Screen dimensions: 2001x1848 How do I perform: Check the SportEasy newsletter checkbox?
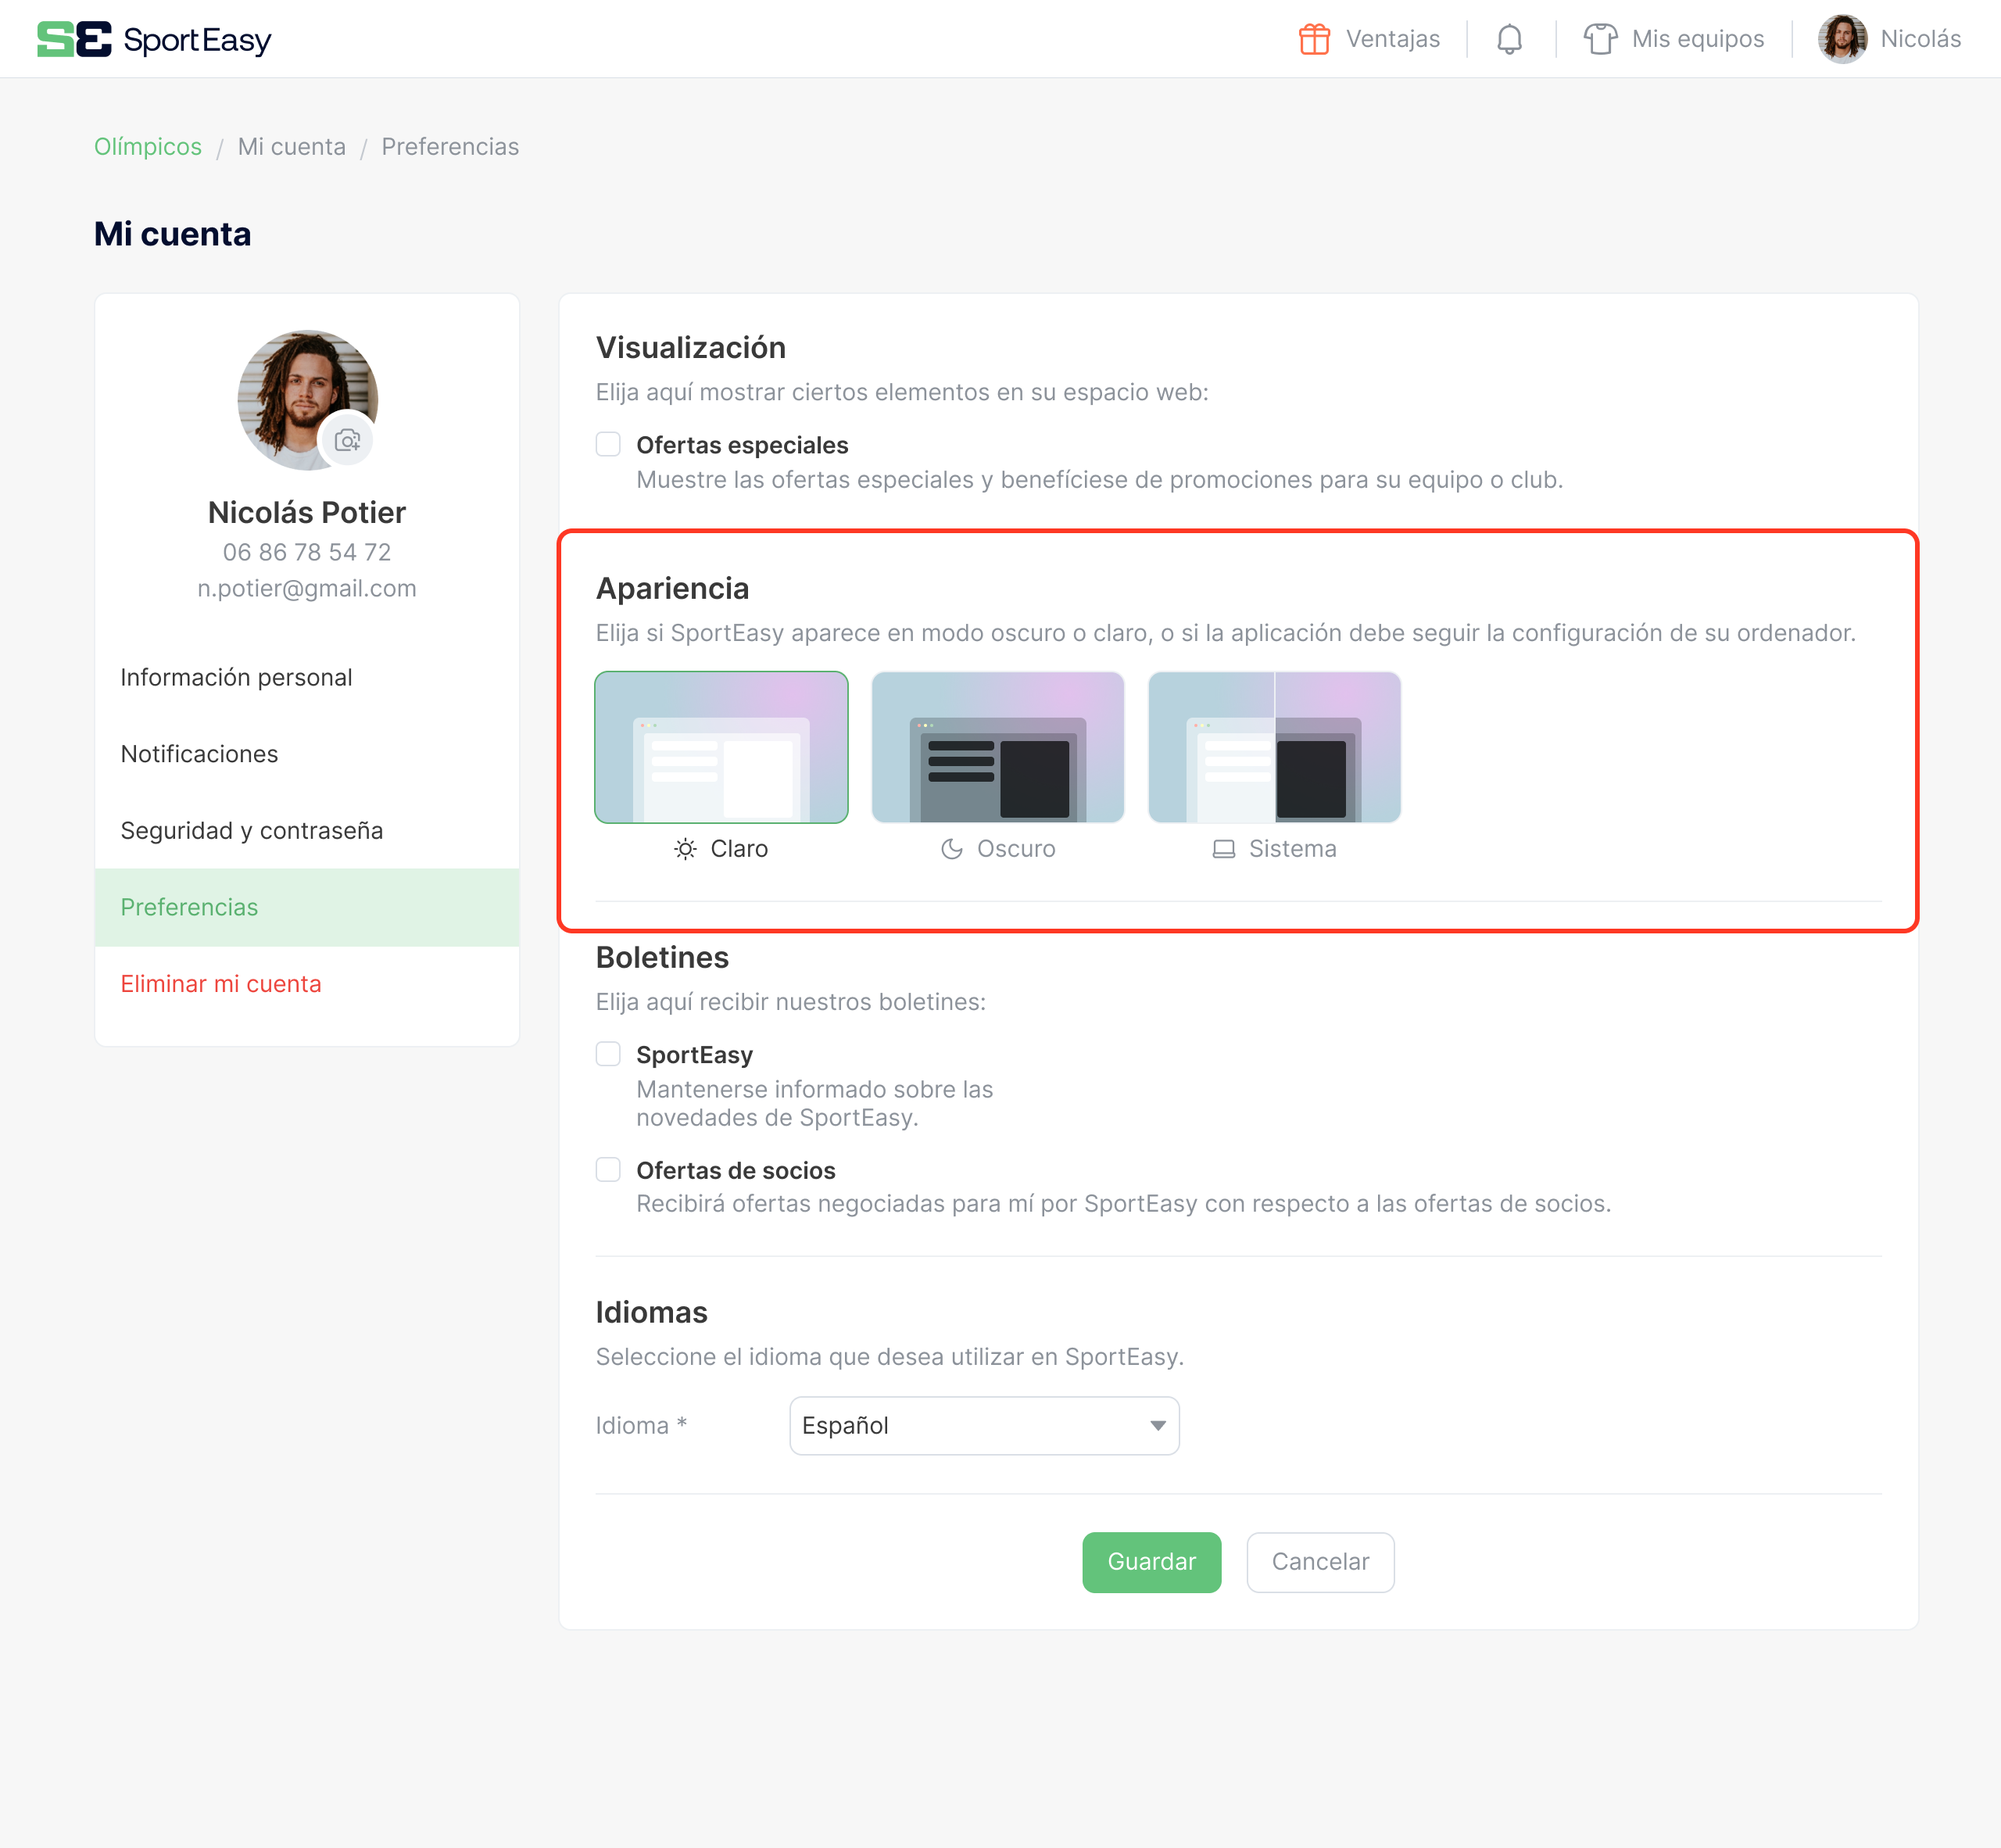(x=608, y=1054)
